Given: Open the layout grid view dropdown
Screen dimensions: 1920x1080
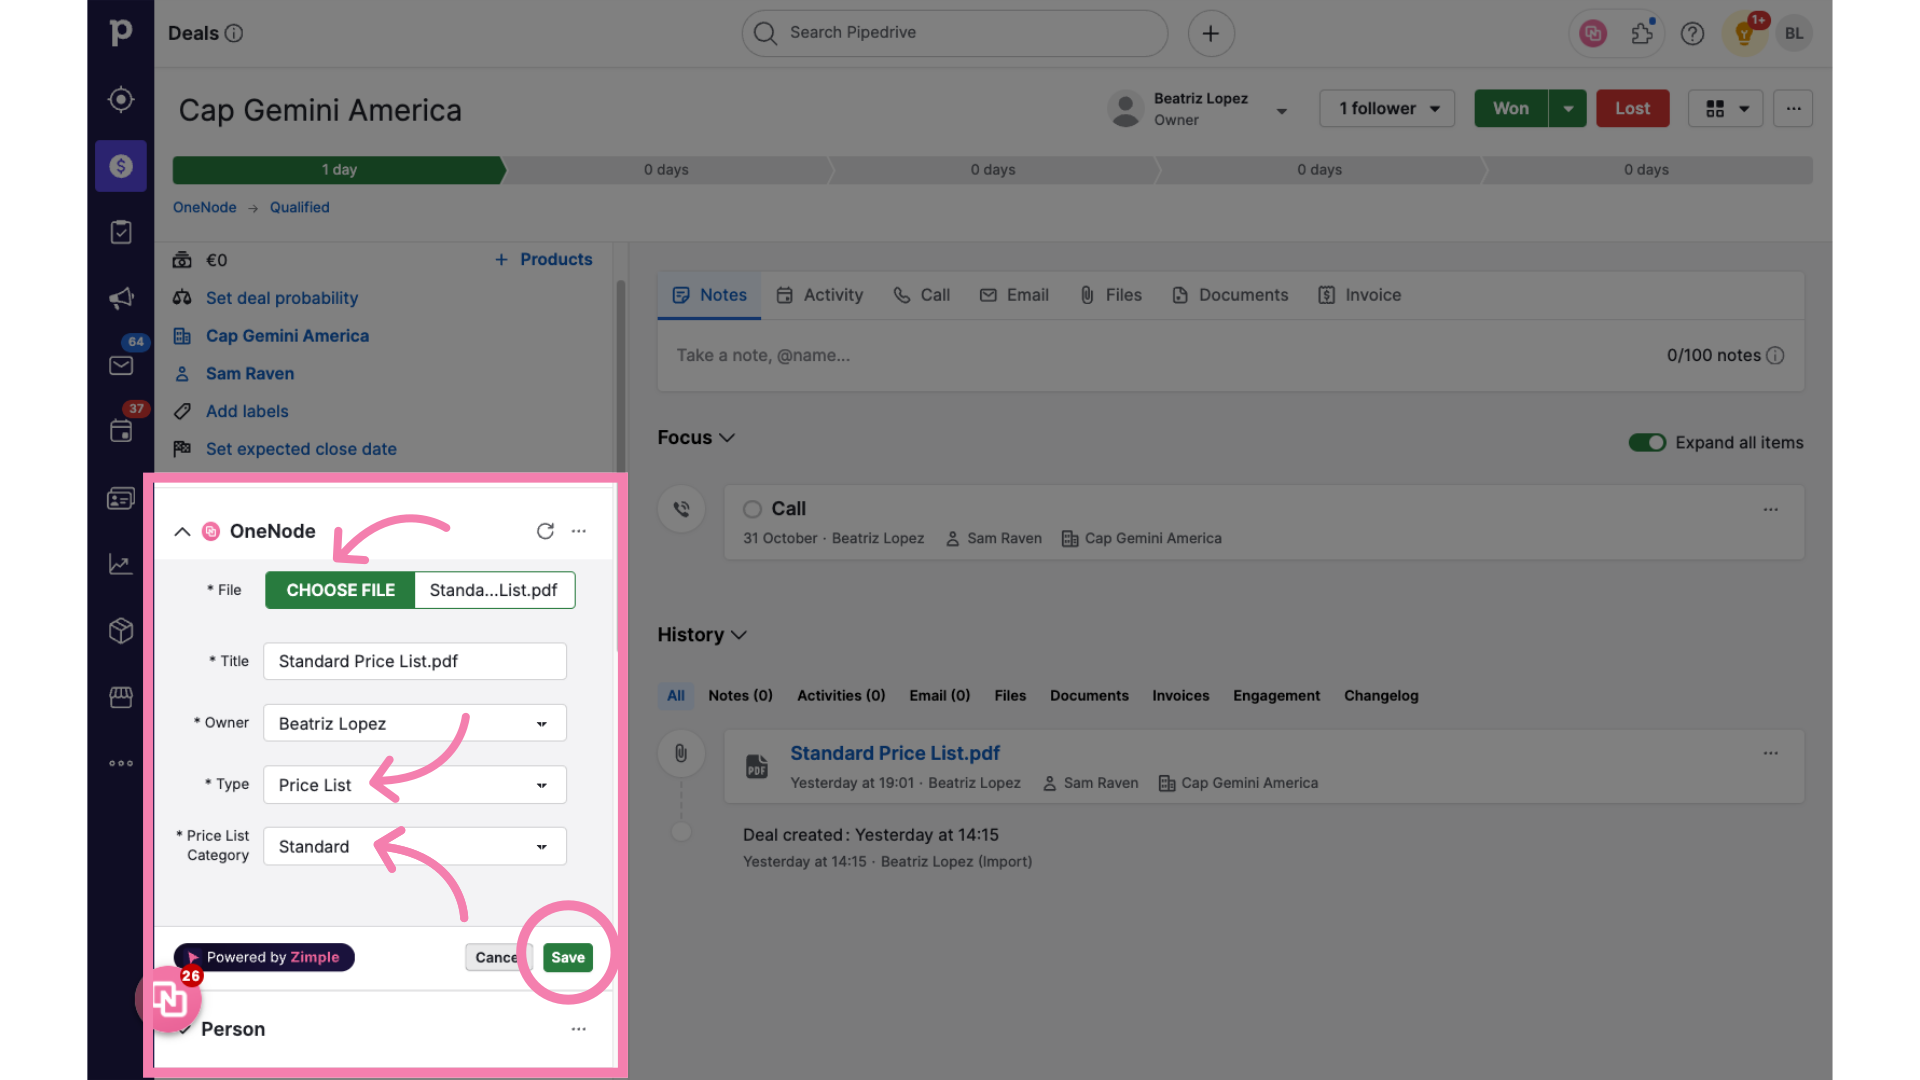Looking at the screenshot, I should point(1726,108).
